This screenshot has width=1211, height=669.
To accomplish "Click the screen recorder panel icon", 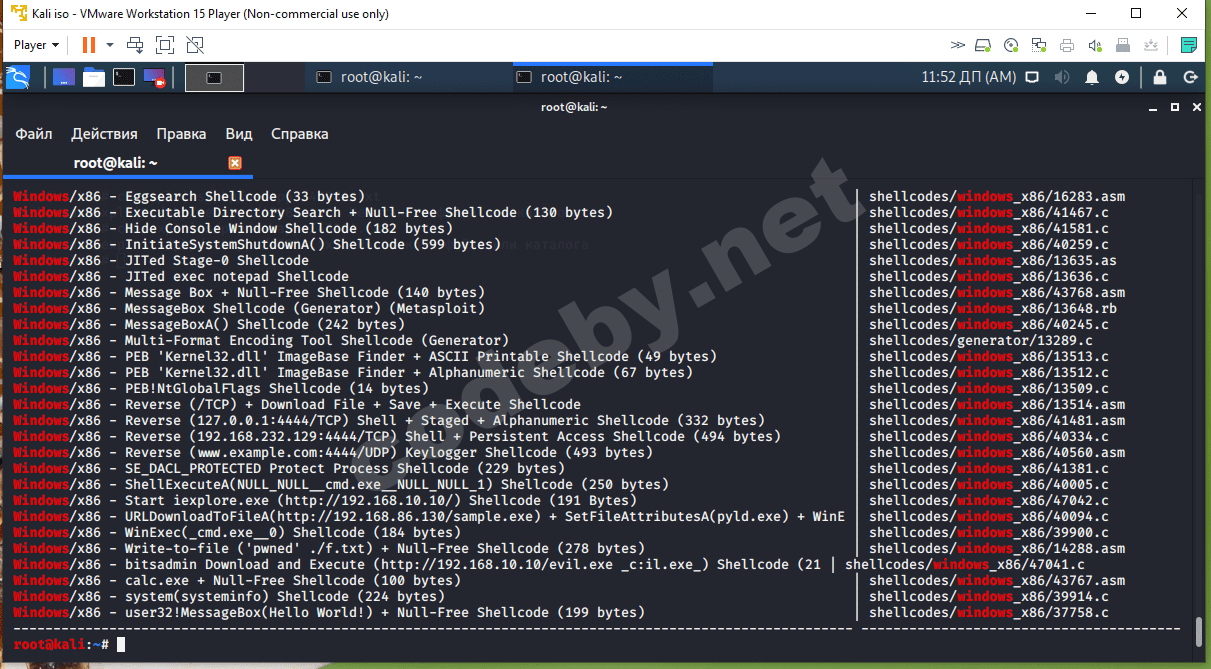I will point(154,77).
